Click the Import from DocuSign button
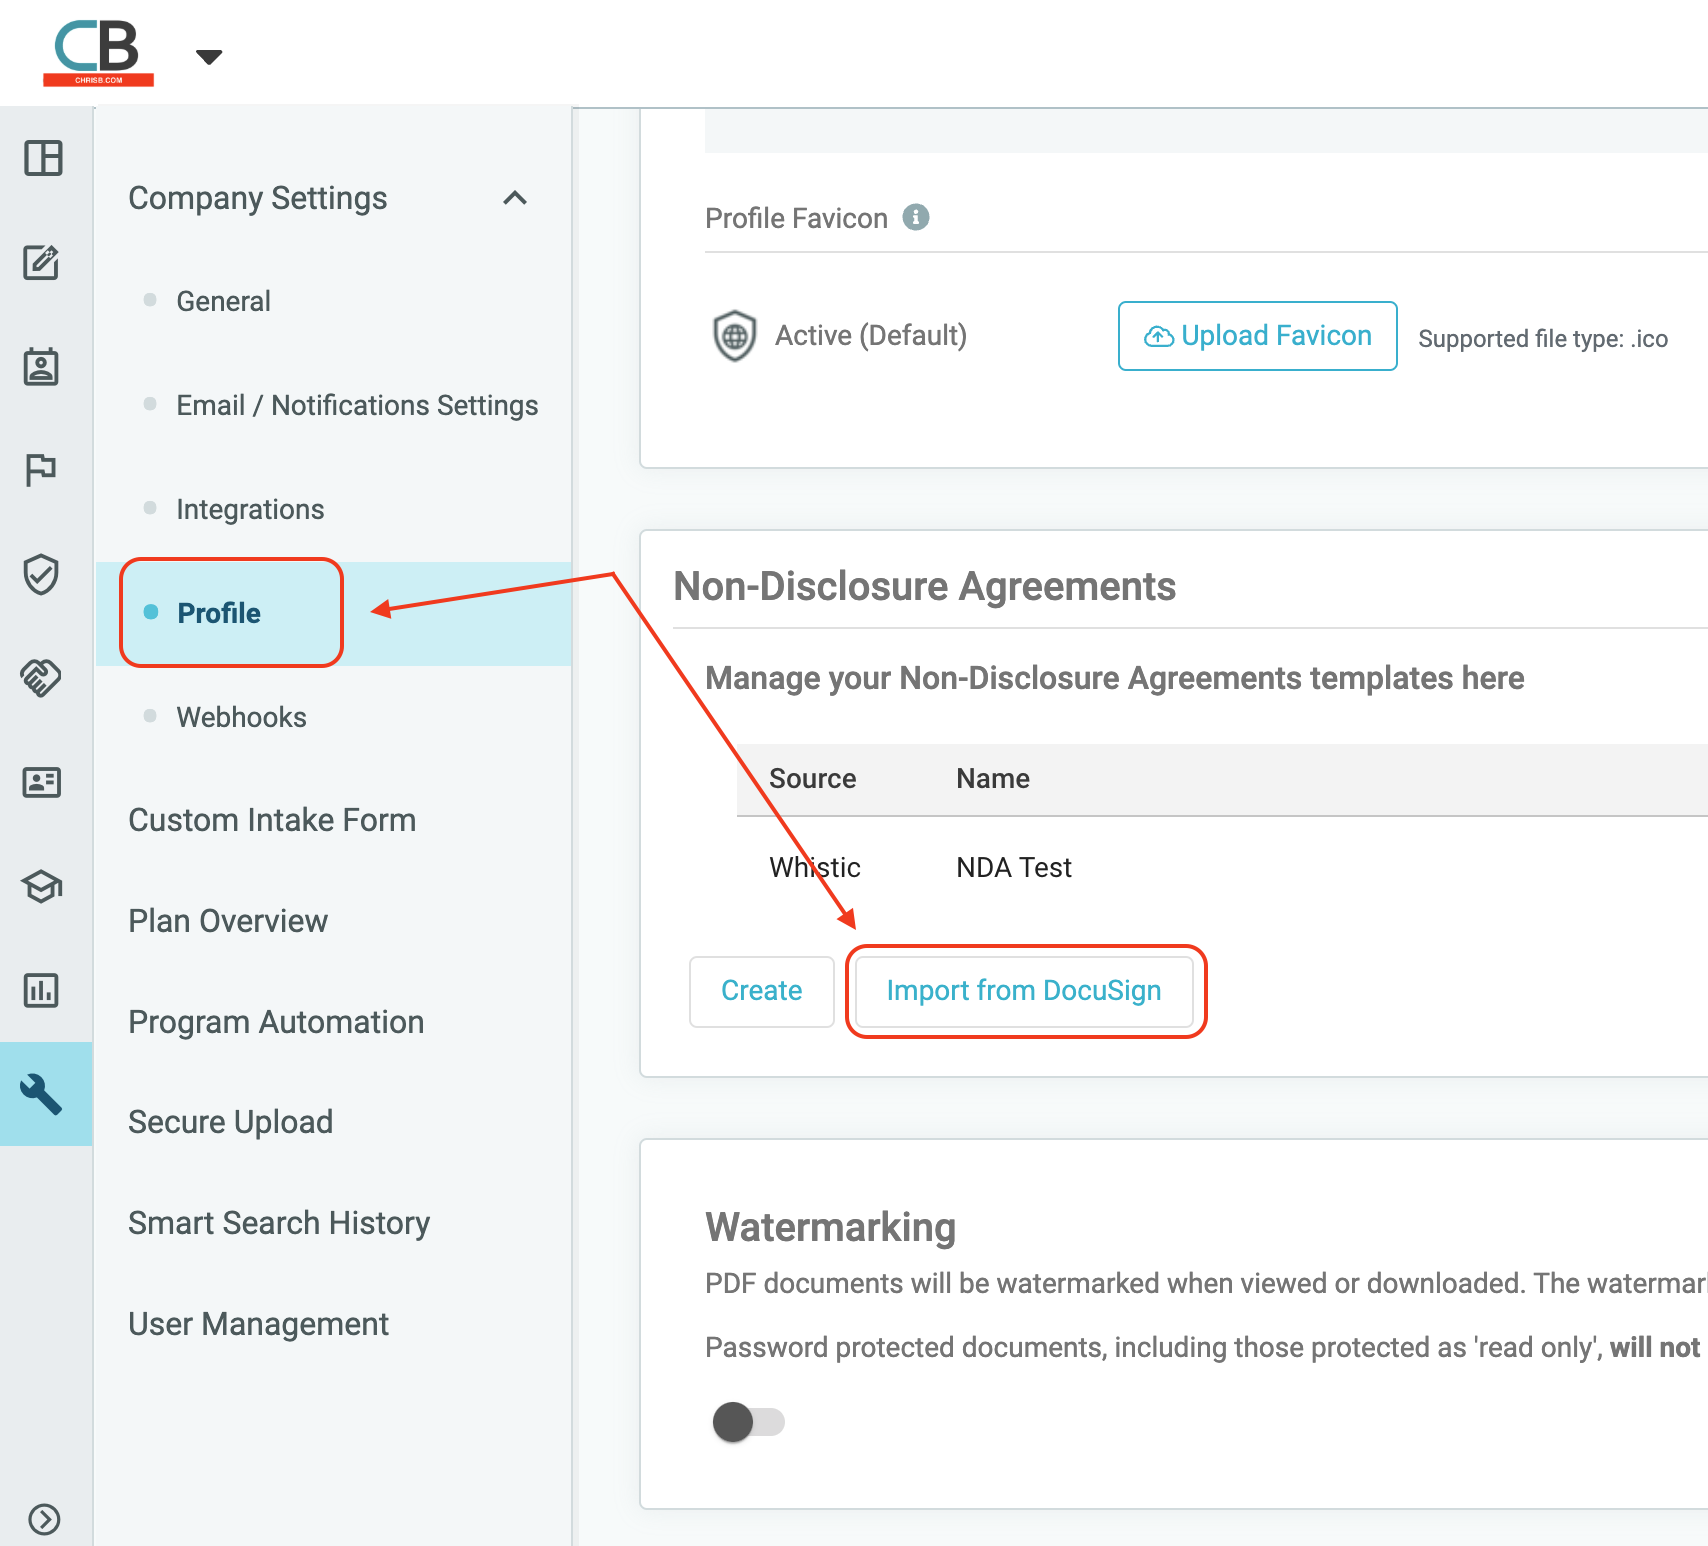 point(1024,991)
